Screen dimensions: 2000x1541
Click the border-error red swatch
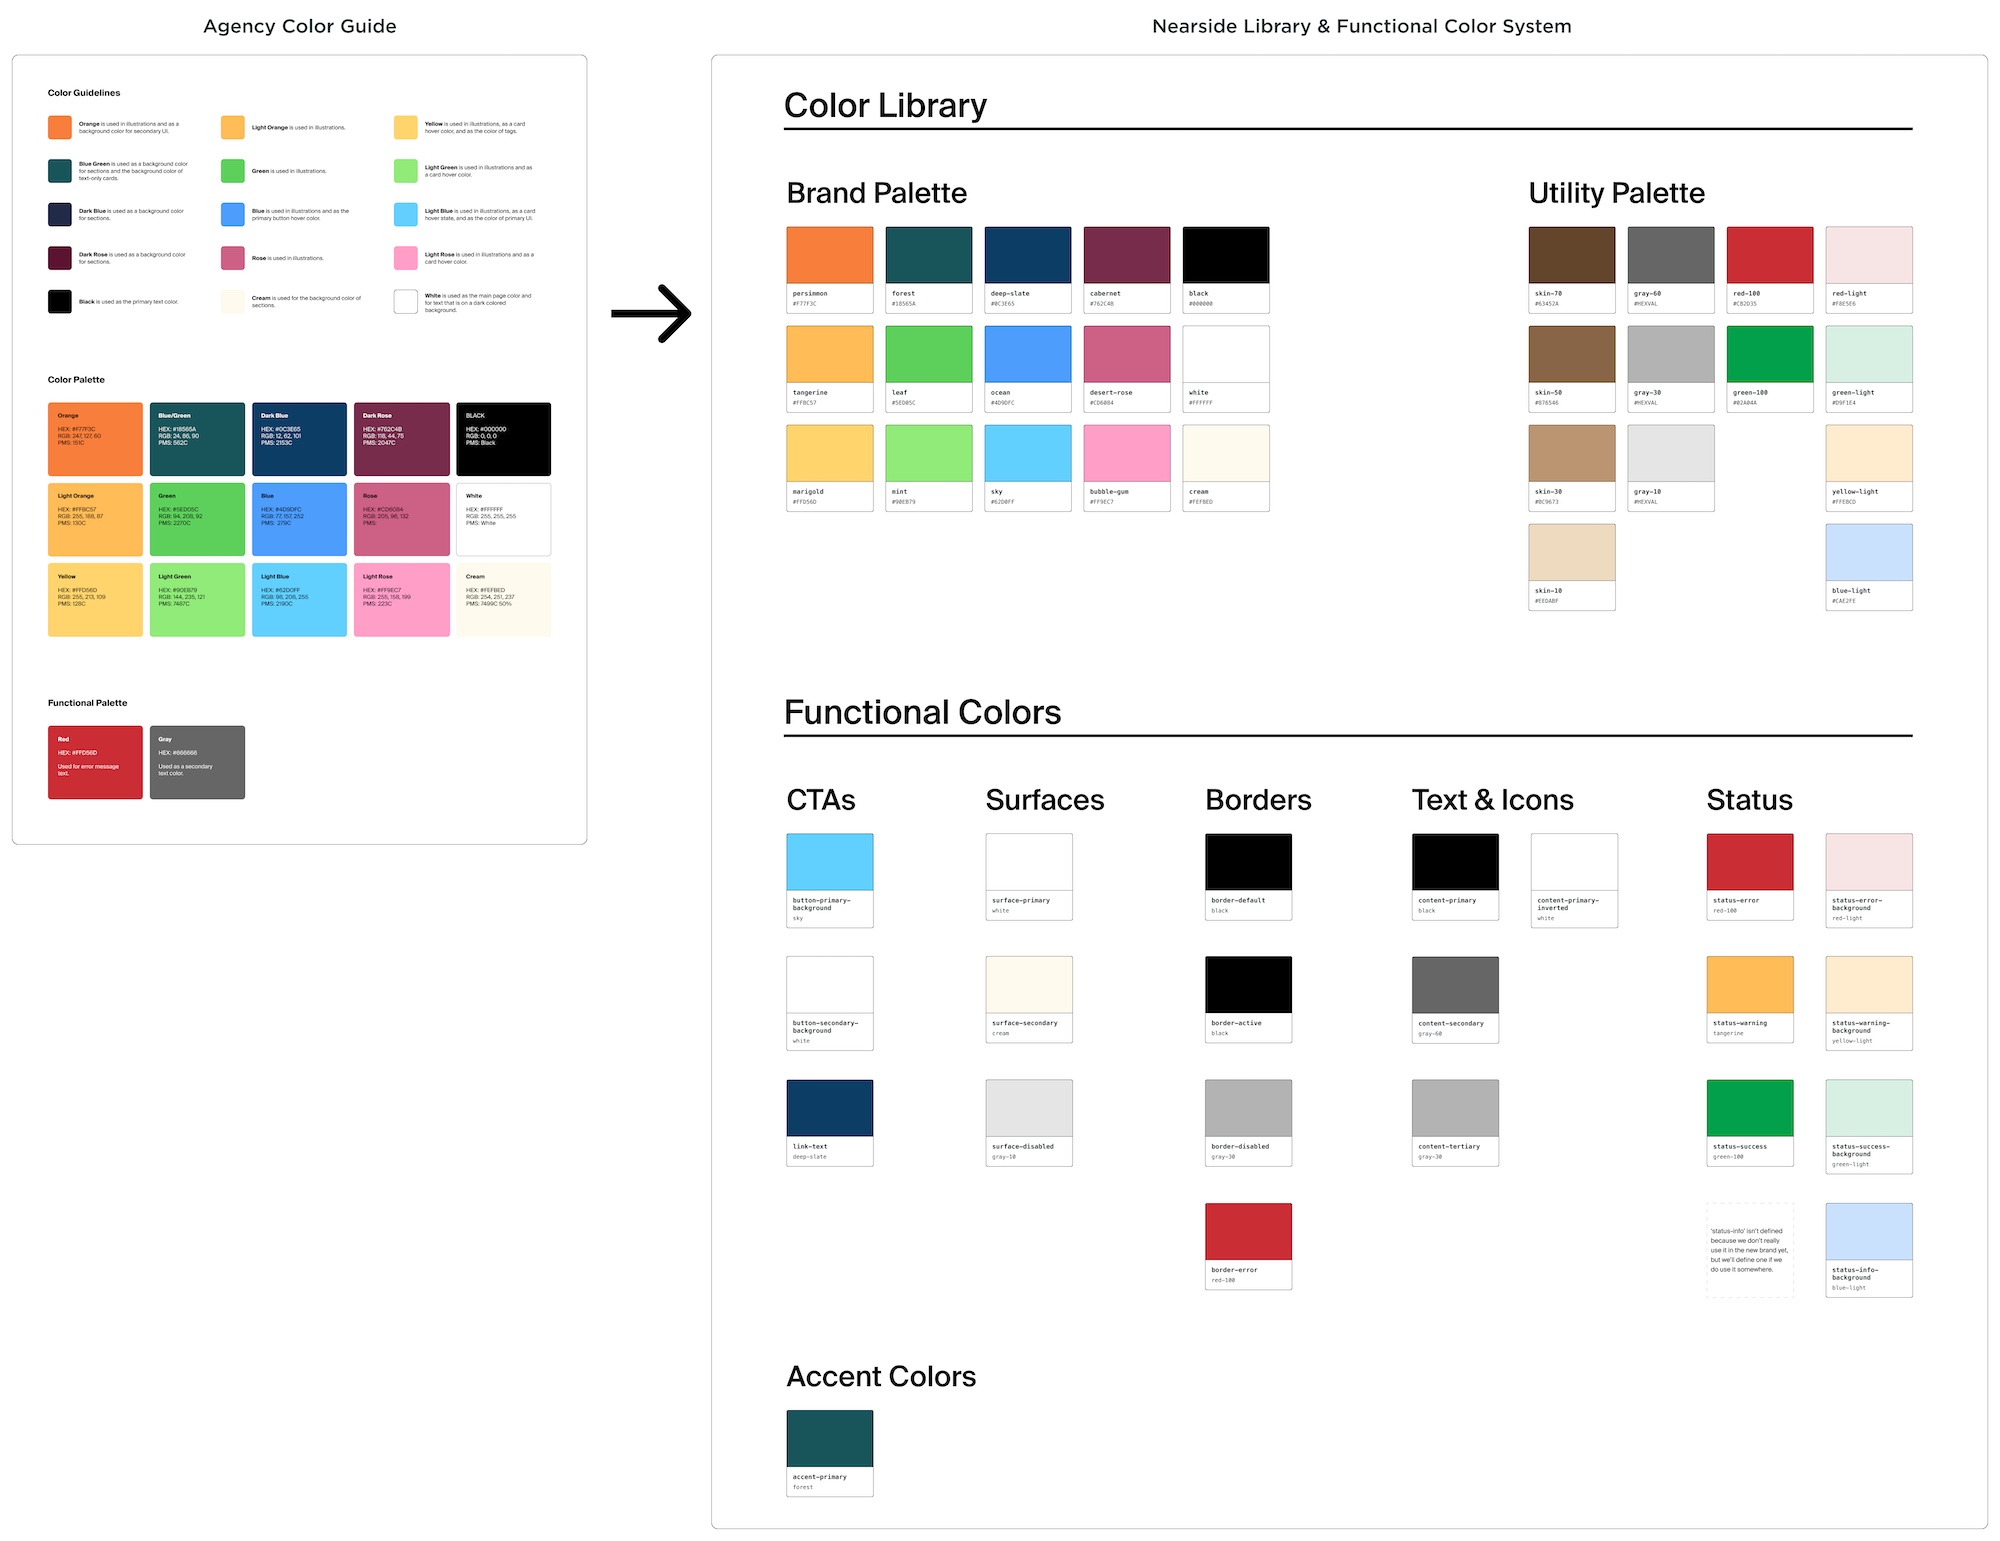[1248, 1231]
